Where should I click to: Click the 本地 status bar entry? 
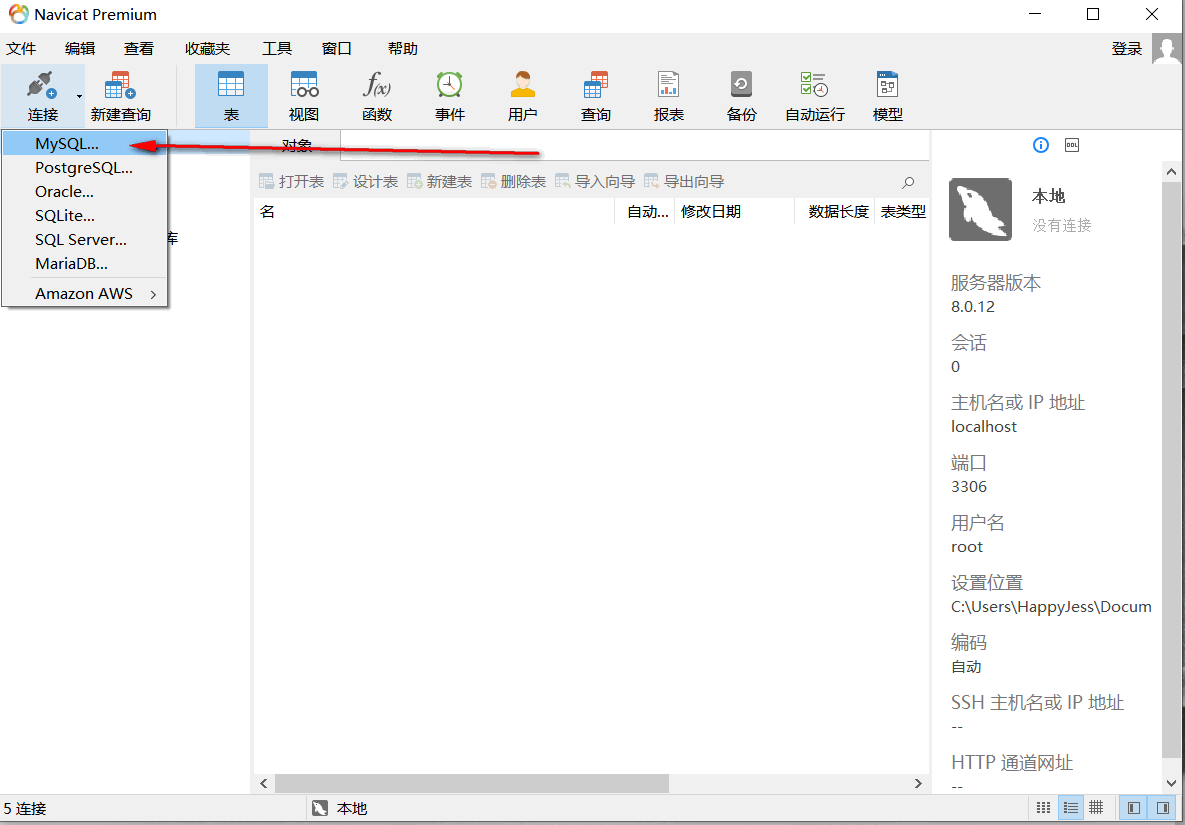(x=340, y=808)
